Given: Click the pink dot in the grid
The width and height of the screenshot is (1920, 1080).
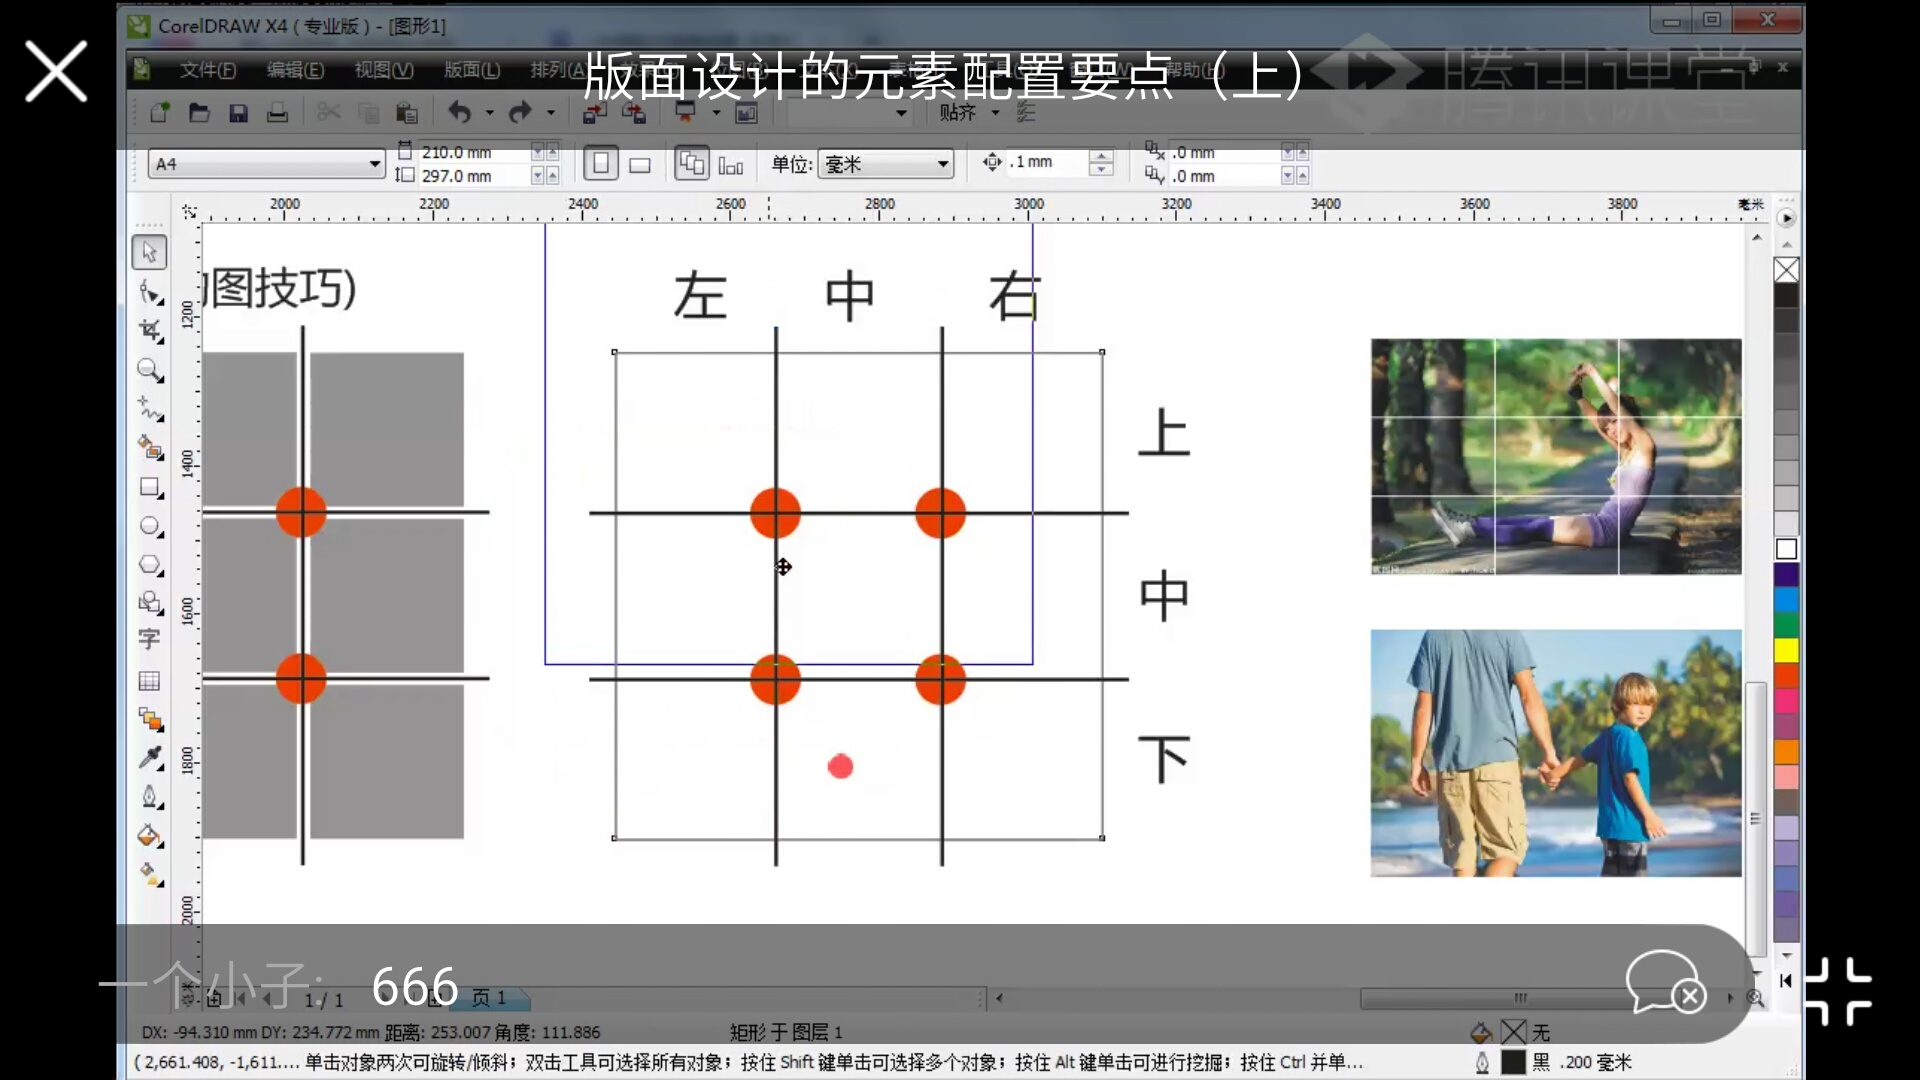Looking at the screenshot, I should coord(841,767).
